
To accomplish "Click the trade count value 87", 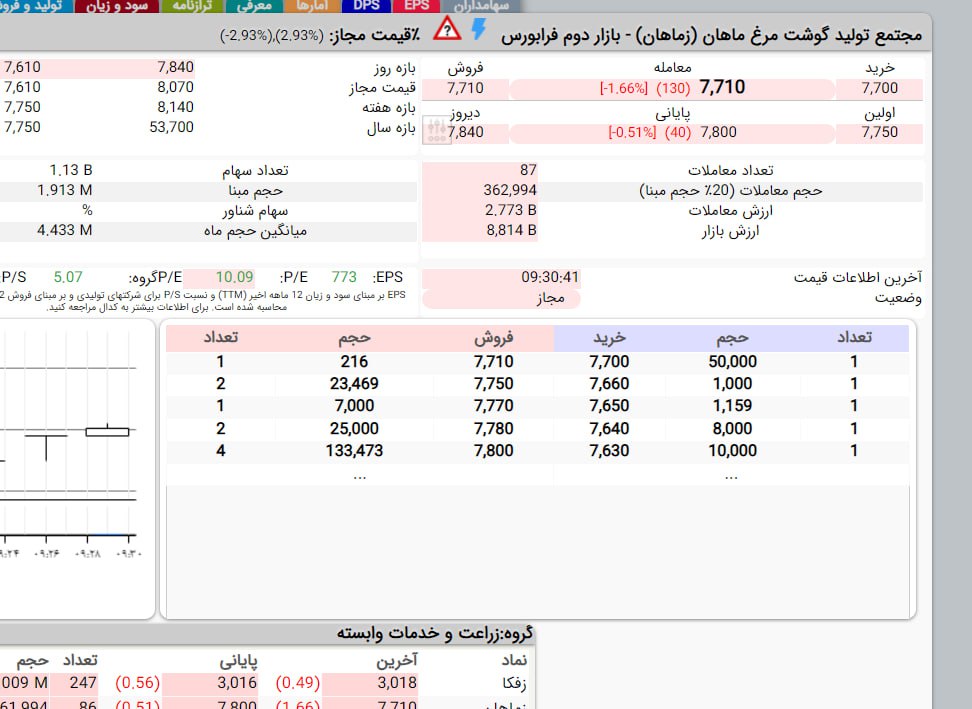I will click(528, 170).
